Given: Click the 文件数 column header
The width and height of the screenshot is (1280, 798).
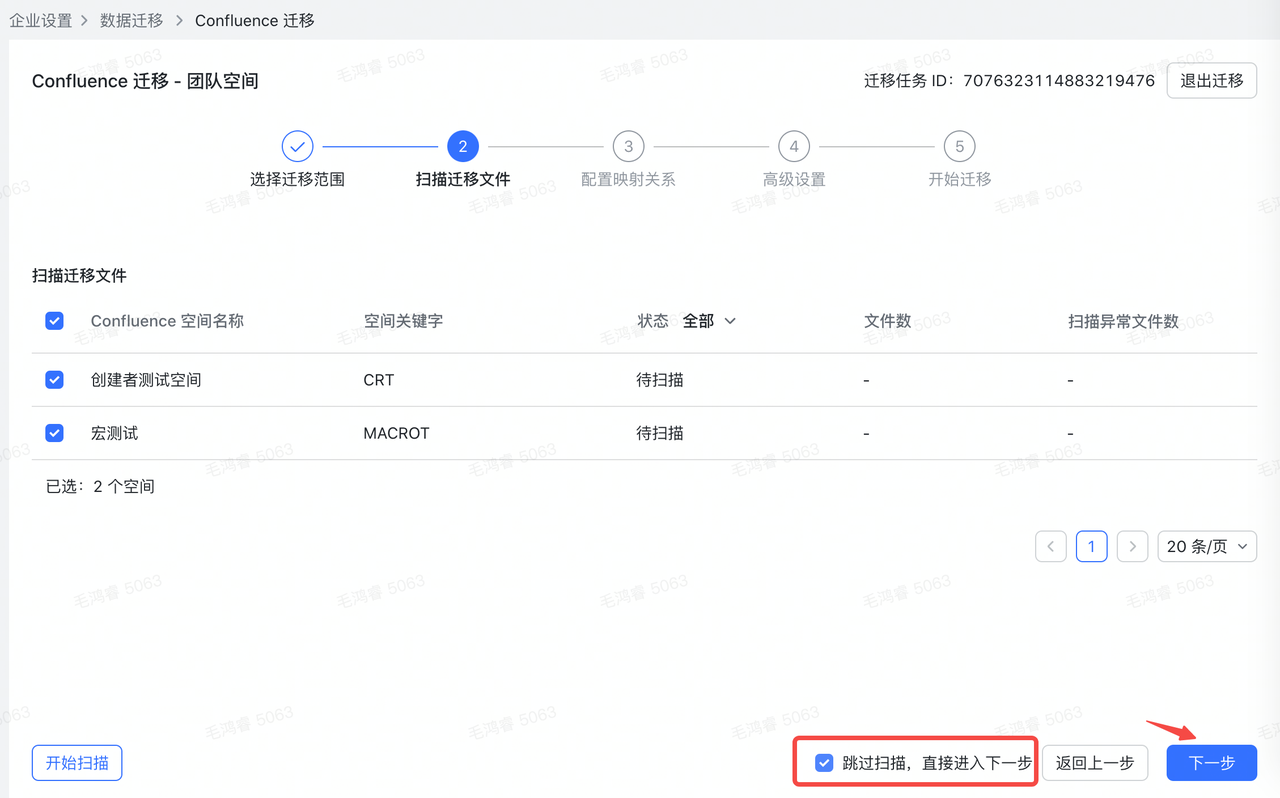Looking at the screenshot, I should 888,321.
